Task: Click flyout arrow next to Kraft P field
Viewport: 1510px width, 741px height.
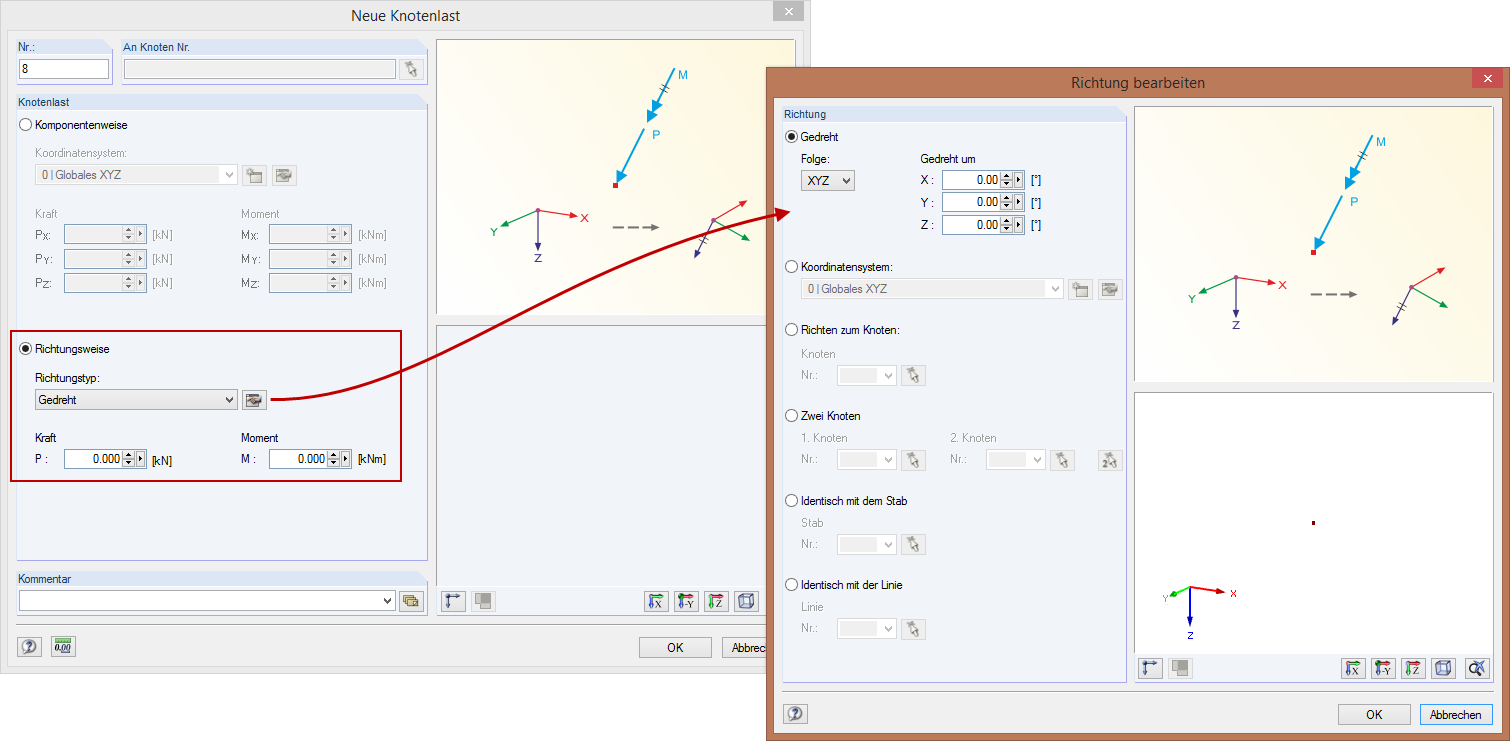Action: click(x=141, y=459)
